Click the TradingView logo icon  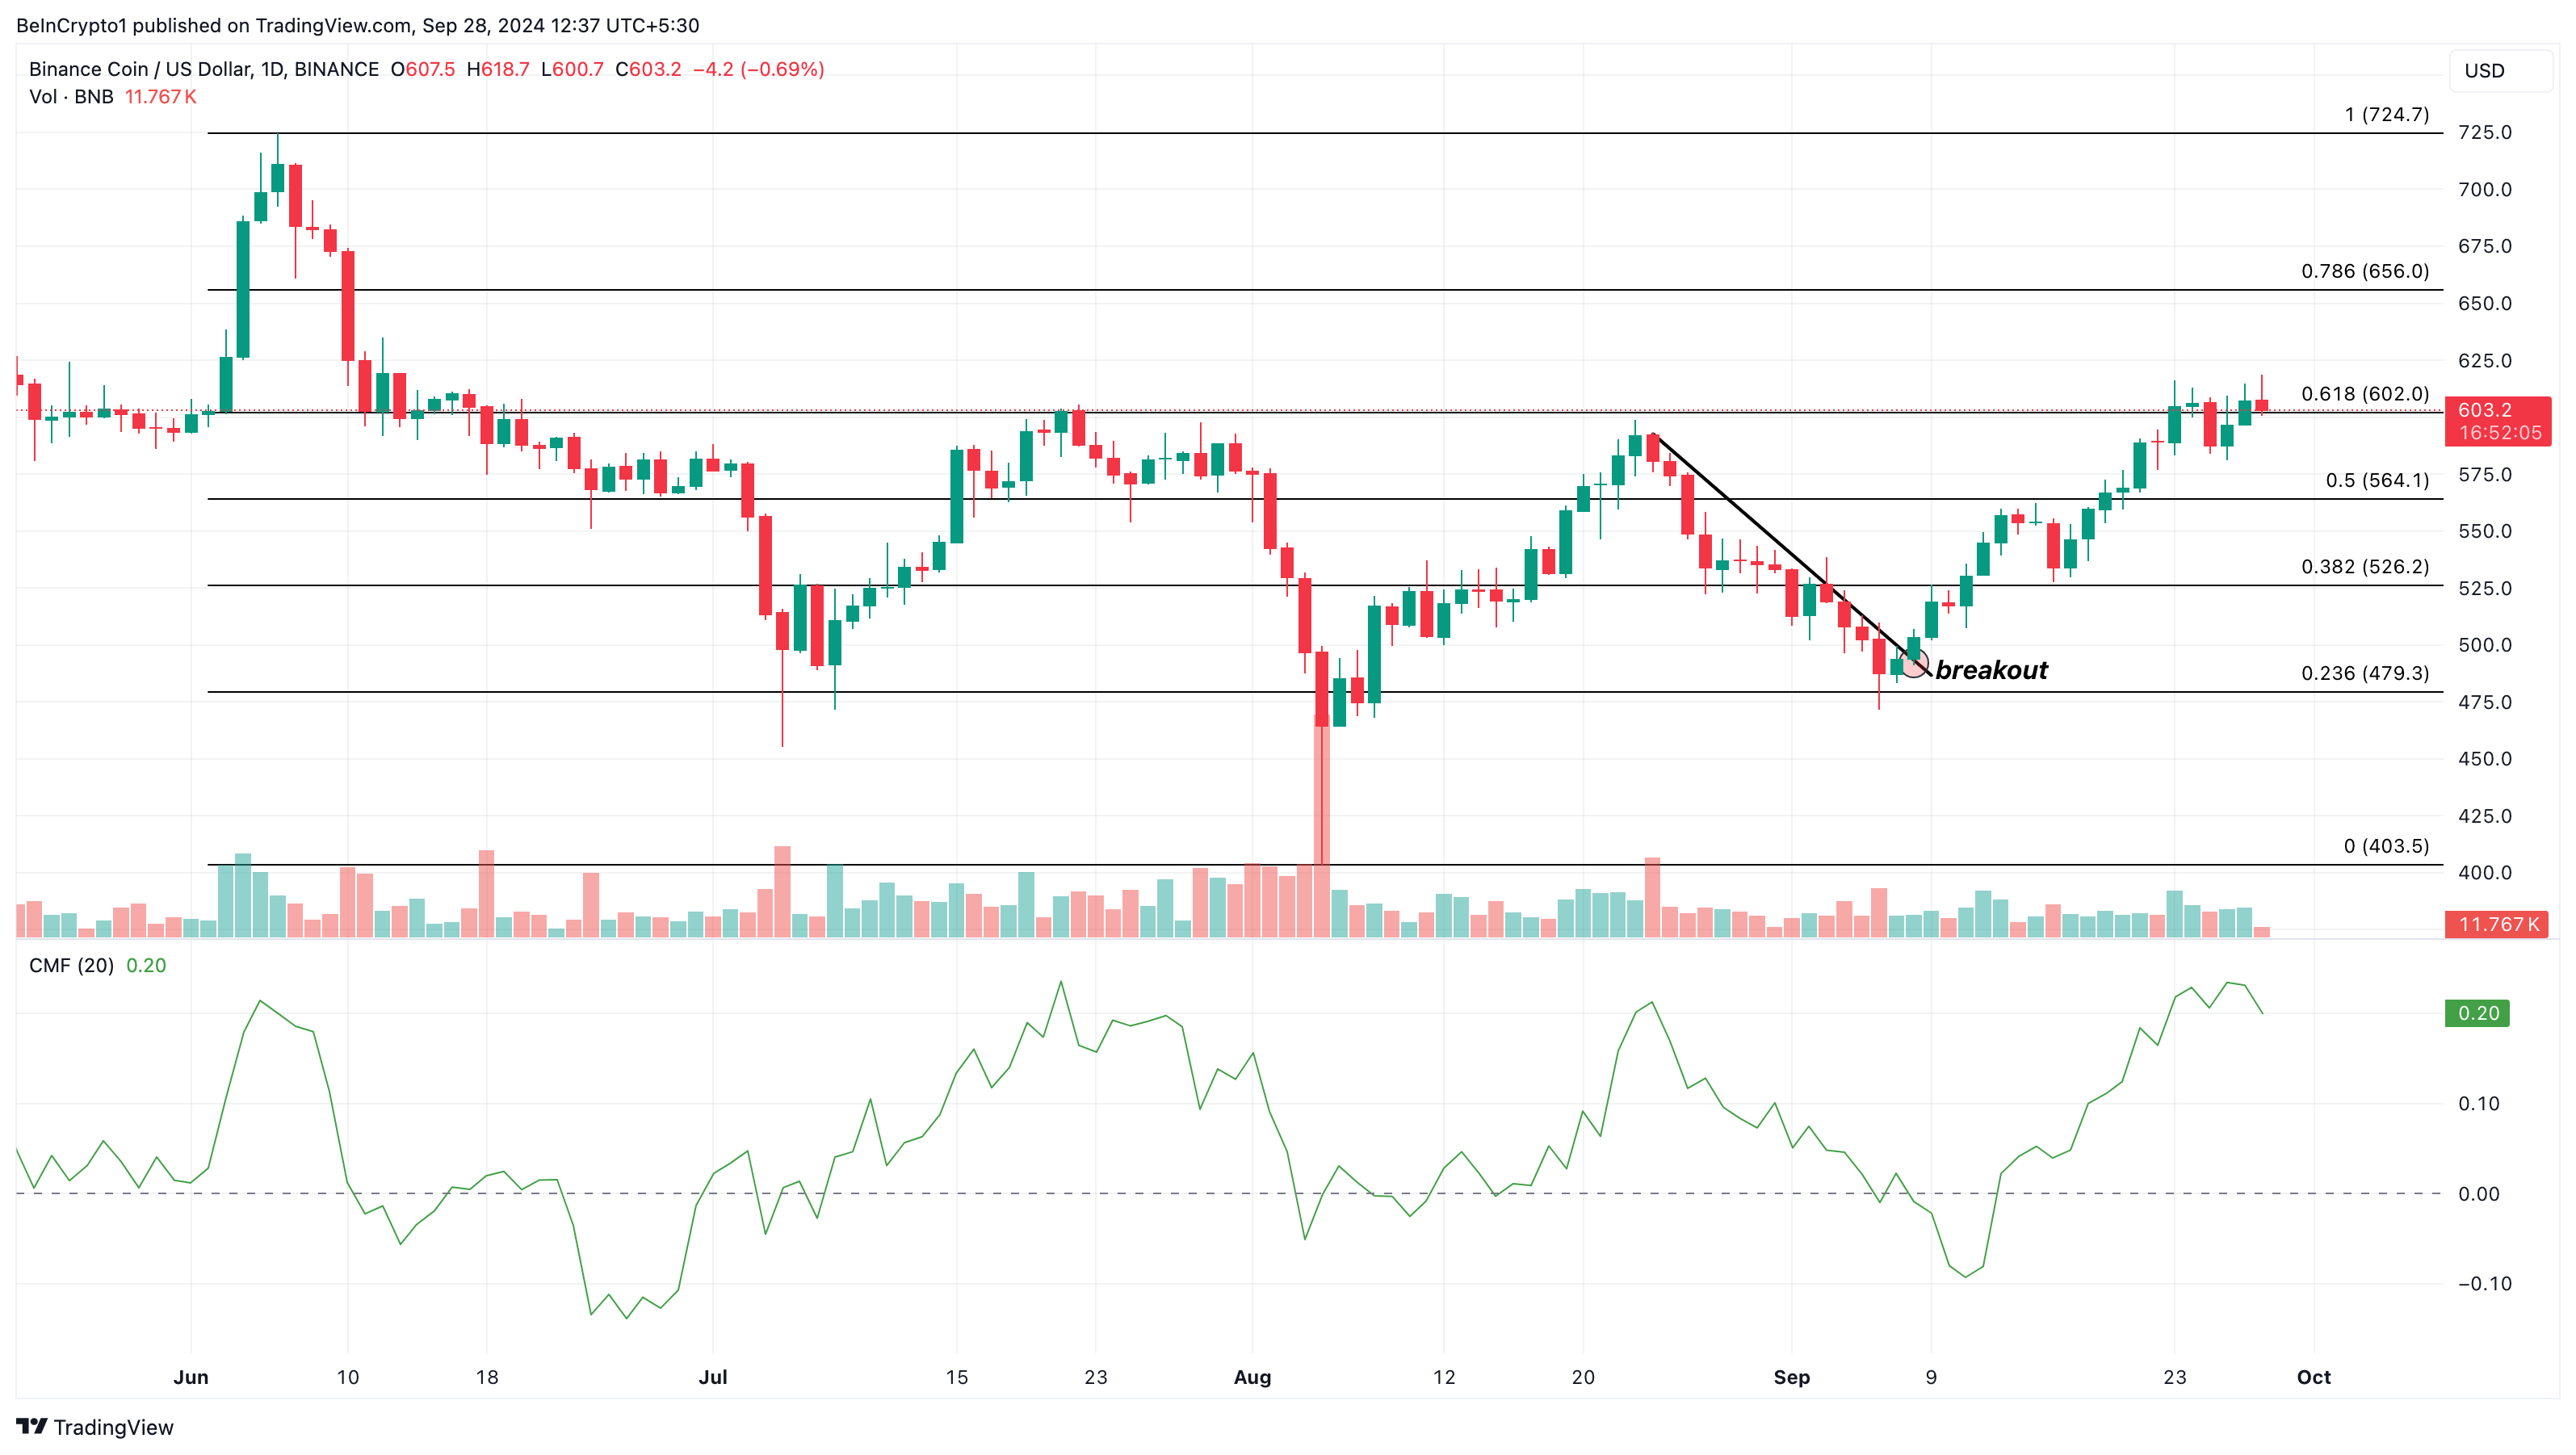point(31,1426)
